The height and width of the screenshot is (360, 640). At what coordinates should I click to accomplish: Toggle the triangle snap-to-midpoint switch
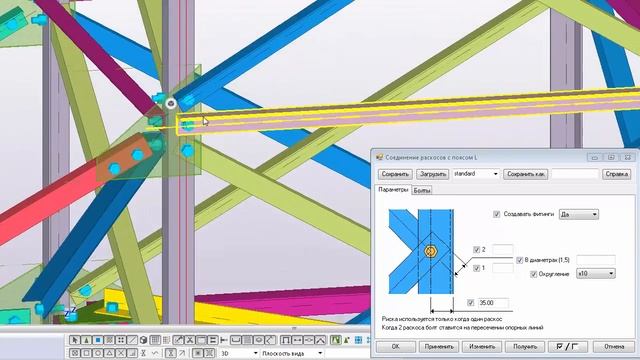tap(109, 353)
